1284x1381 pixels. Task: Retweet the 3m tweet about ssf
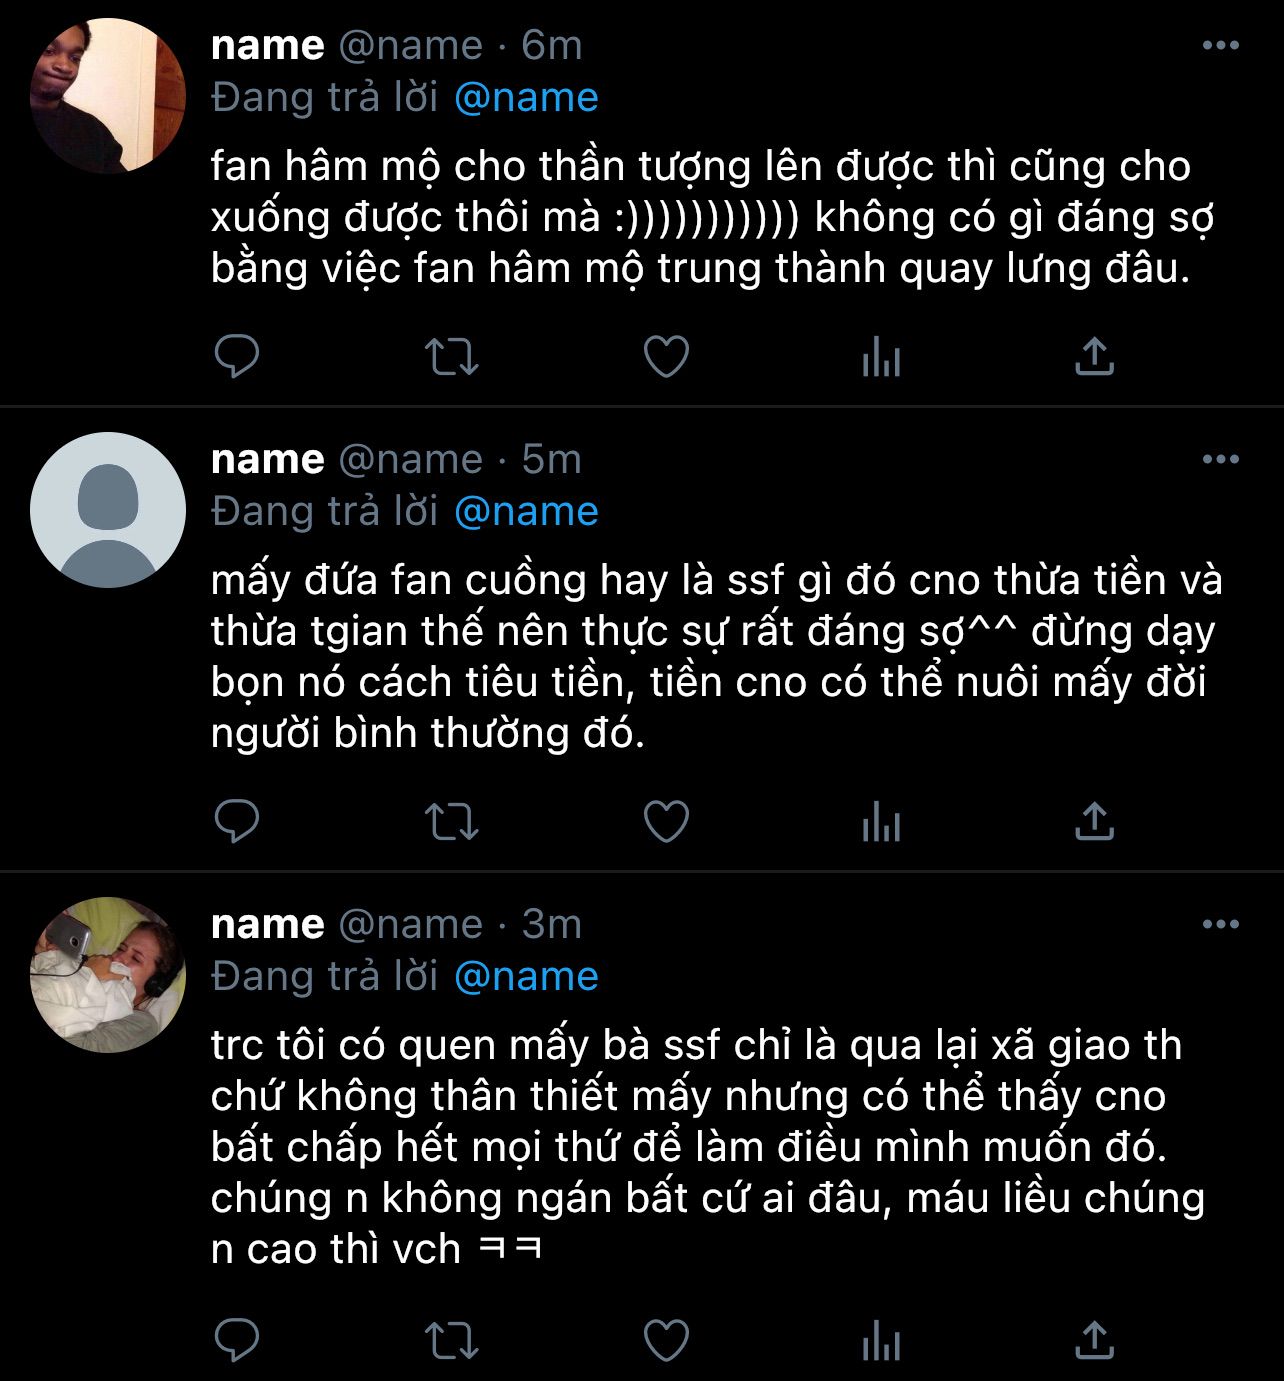tap(452, 1340)
